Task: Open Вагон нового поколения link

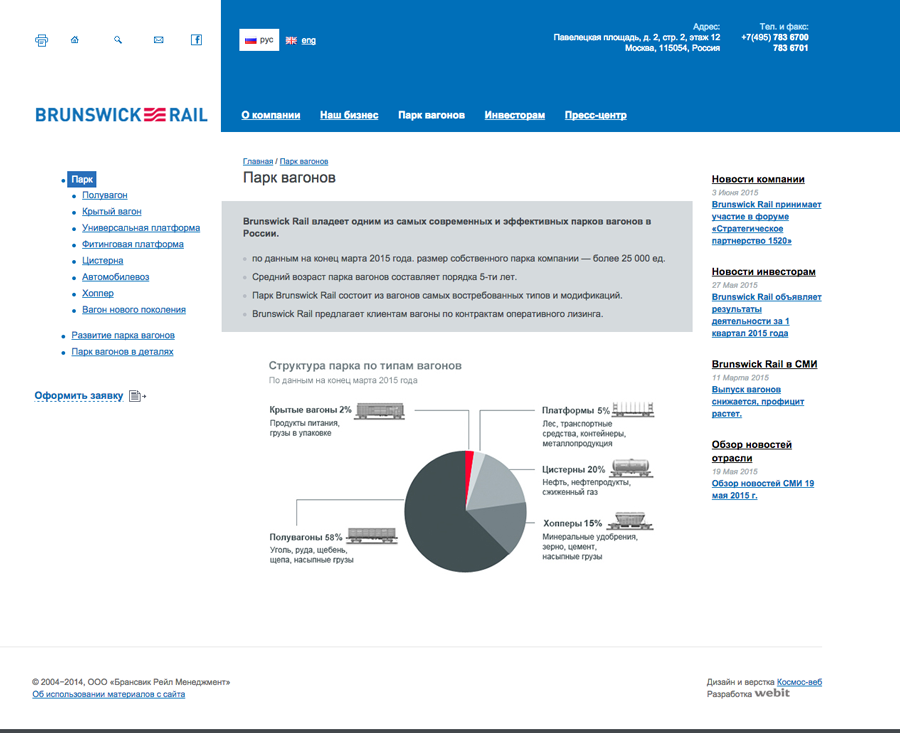Action: [x=134, y=309]
